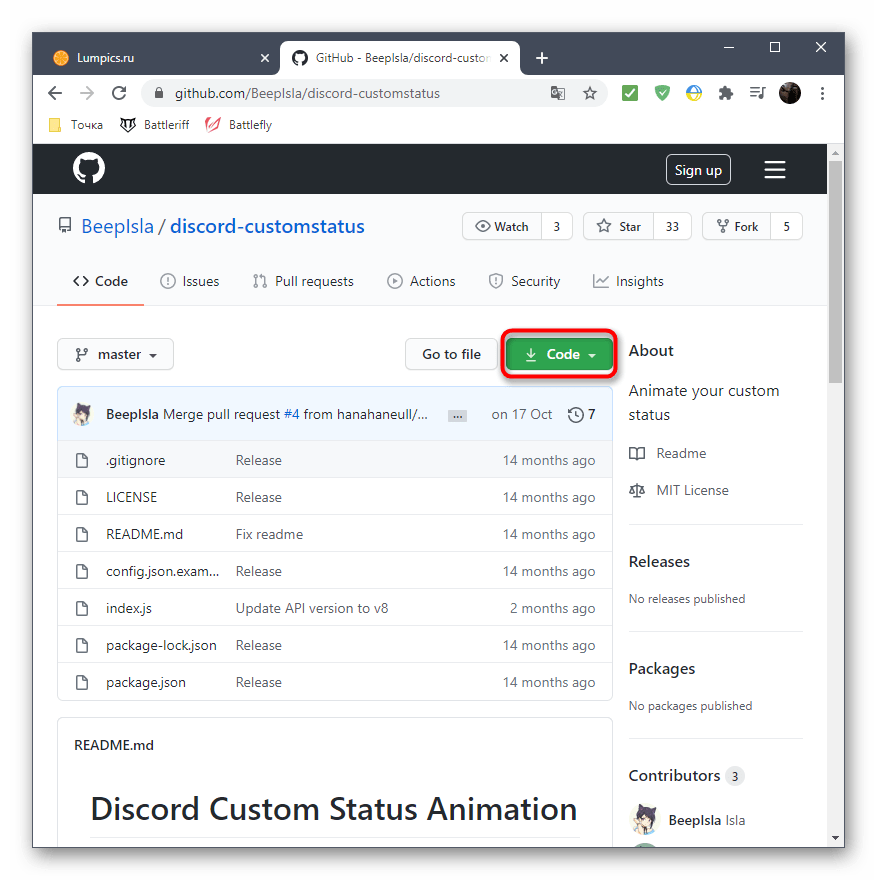
Task: Open the discord-customstatus repo link
Action: click(x=267, y=226)
